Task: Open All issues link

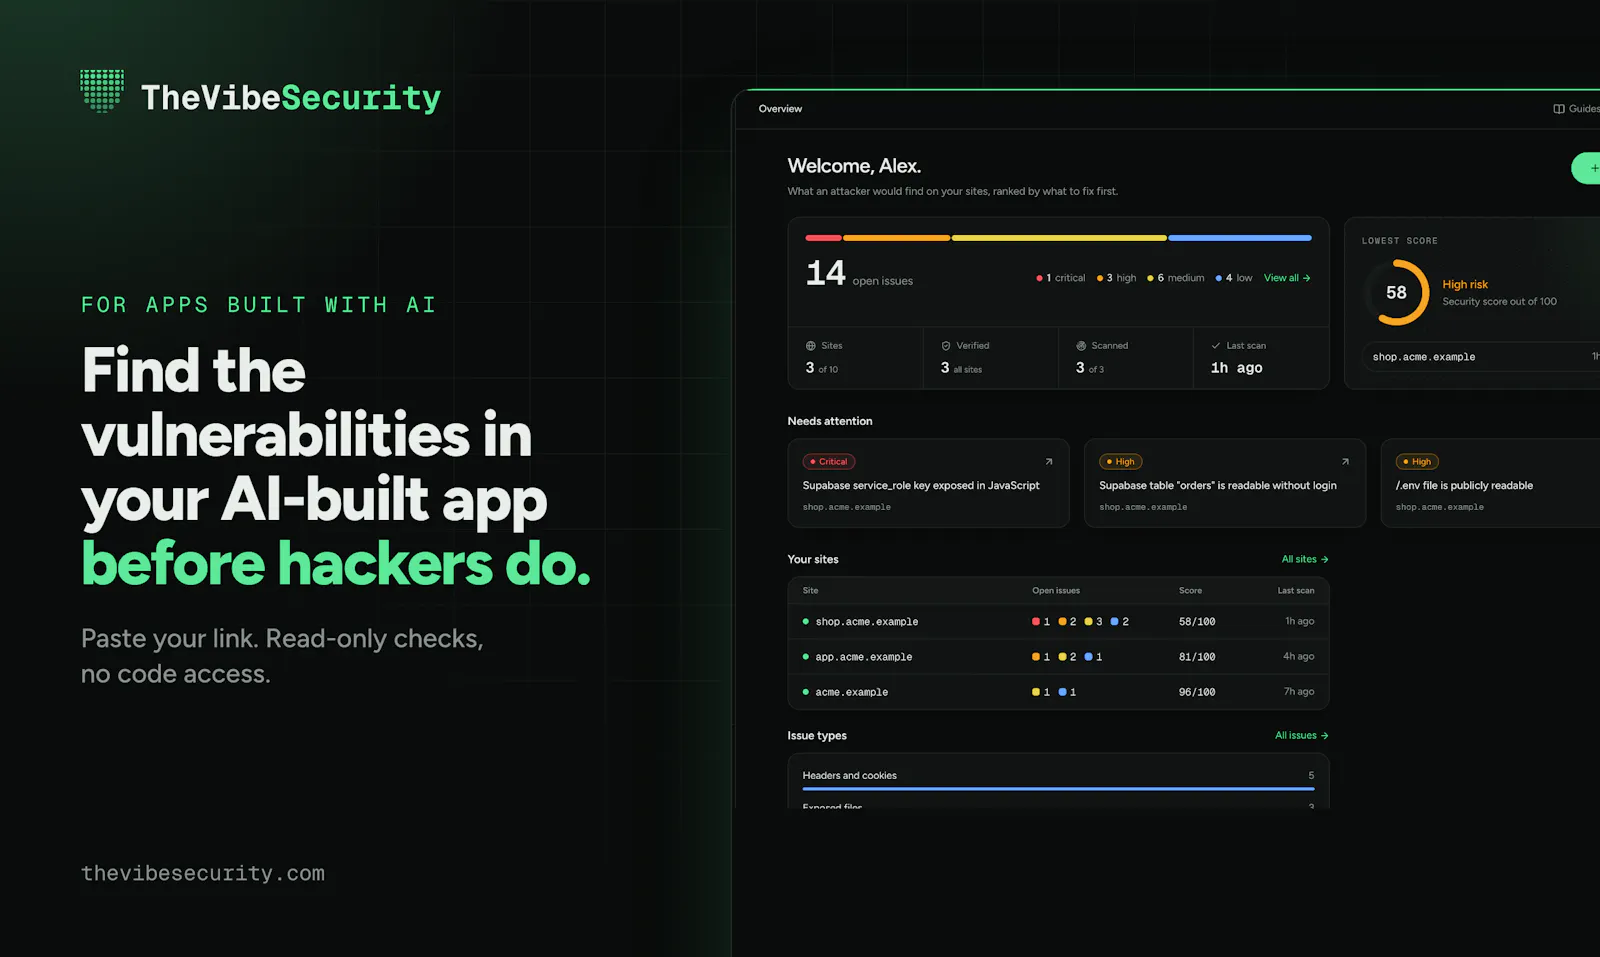Action: click(1301, 735)
